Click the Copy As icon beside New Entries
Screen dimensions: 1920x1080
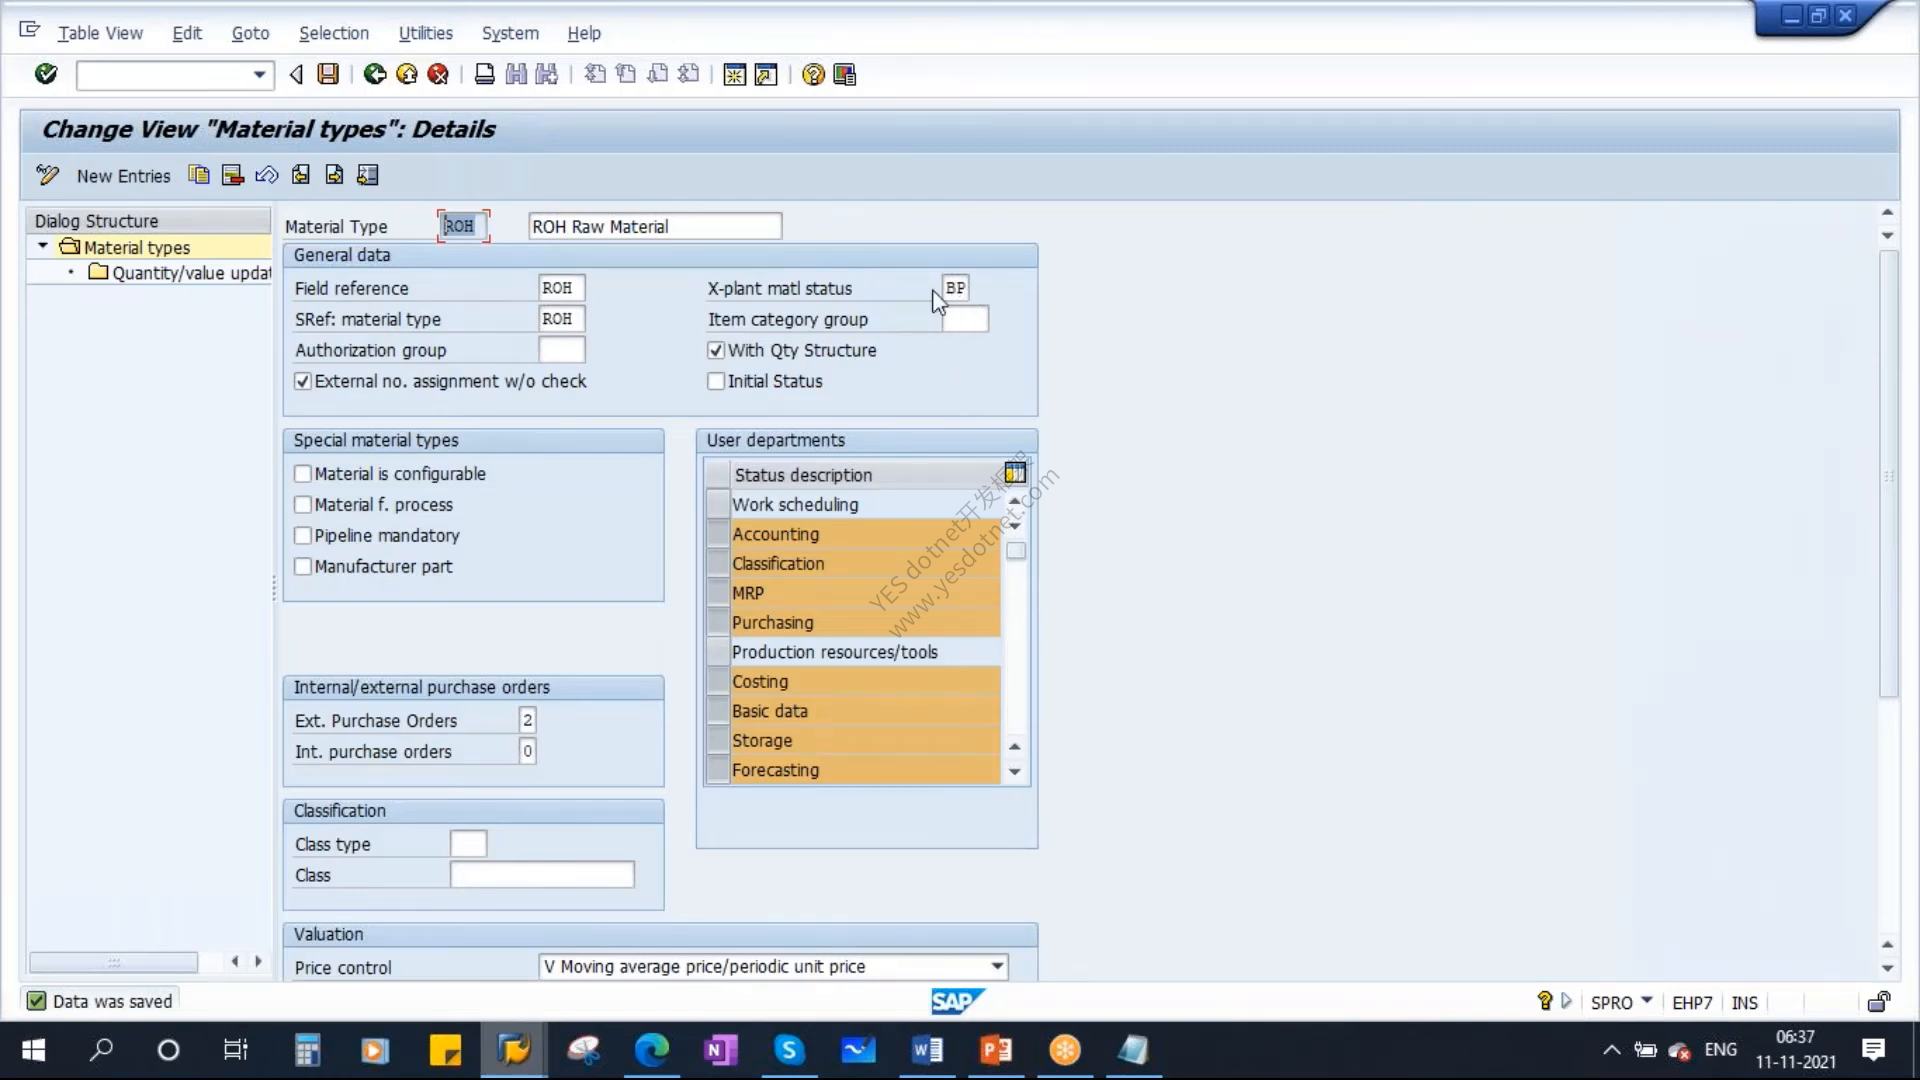pos(199,175)
